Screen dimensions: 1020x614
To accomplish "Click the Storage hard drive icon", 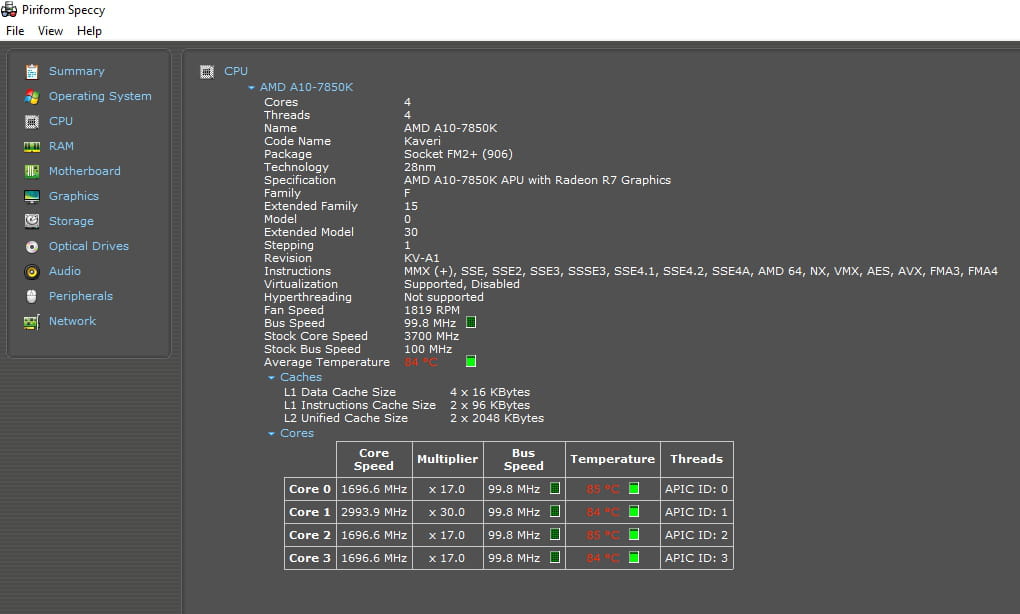I will tap(31, 221).
